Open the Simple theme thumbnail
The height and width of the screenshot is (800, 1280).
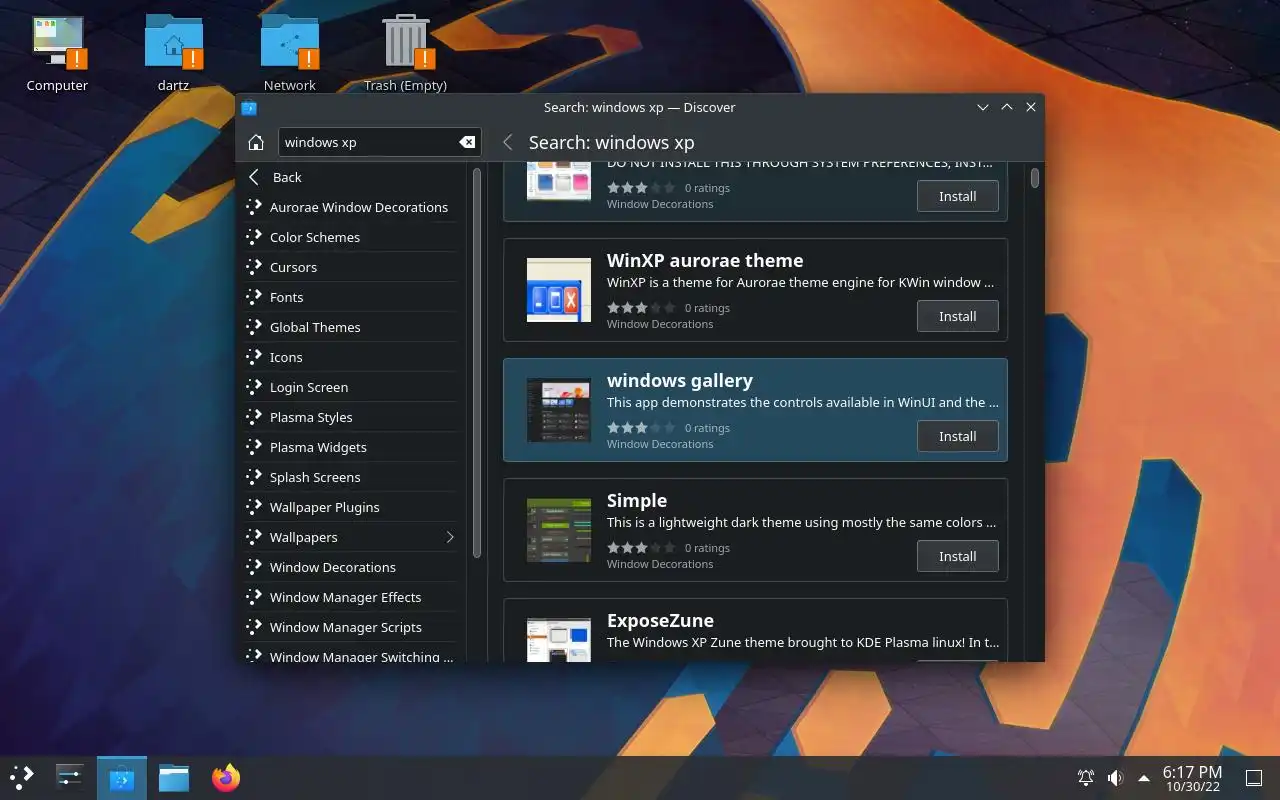click(x=559, y=530)
